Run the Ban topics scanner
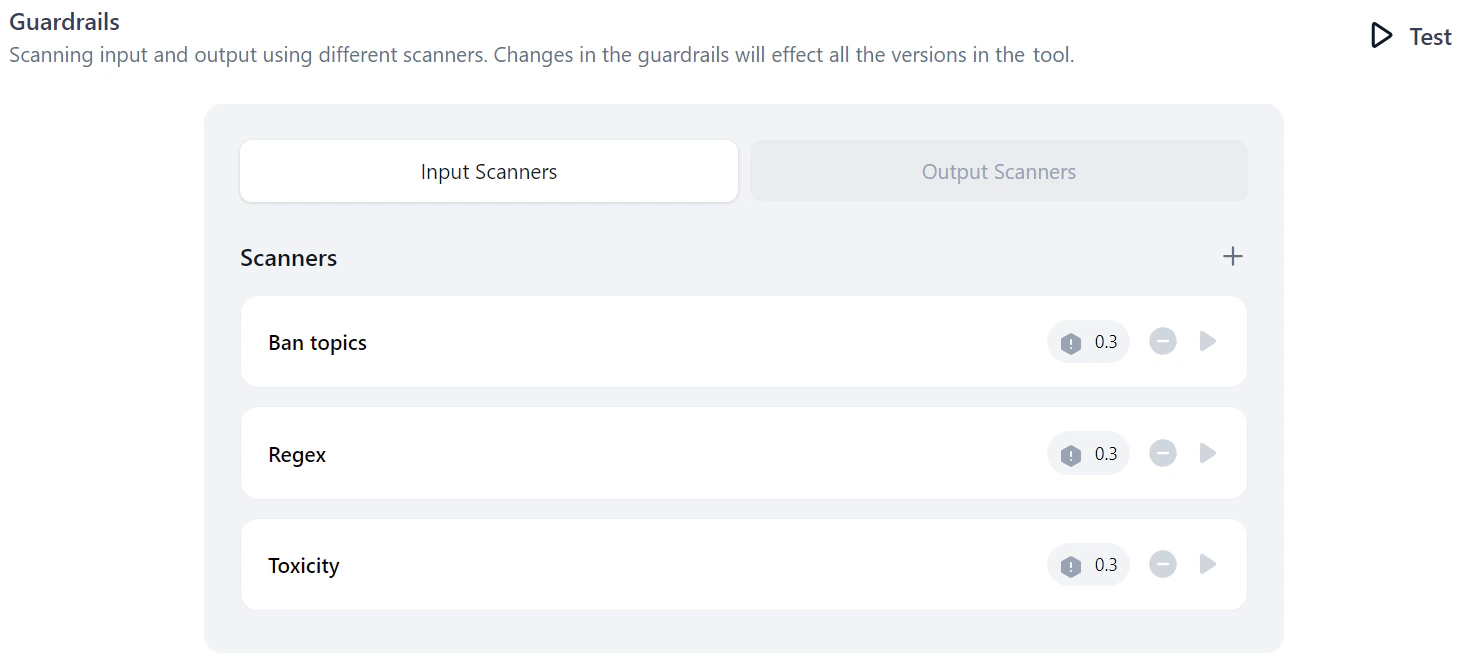The width and height of the screenshot is (1467, 661). 1207,341
